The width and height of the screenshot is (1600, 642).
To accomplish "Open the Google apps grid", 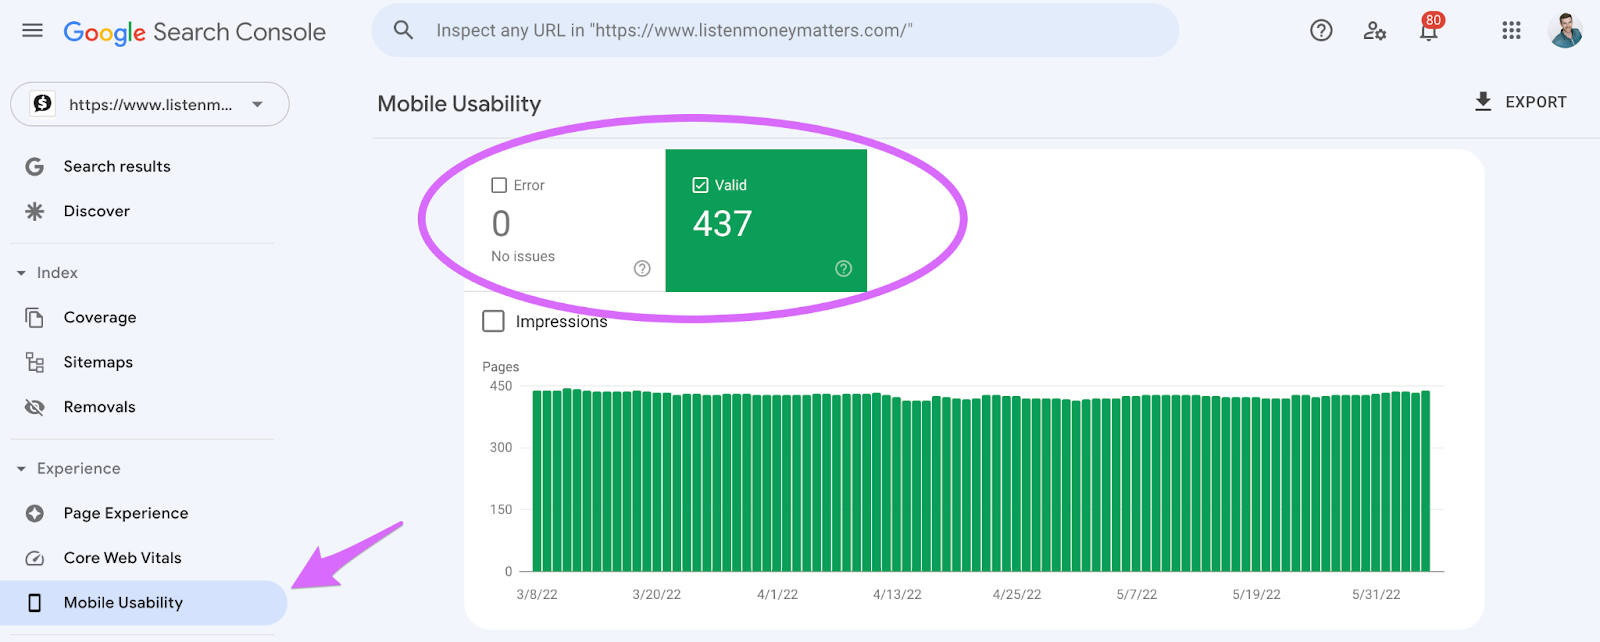I will (1511, 30).
